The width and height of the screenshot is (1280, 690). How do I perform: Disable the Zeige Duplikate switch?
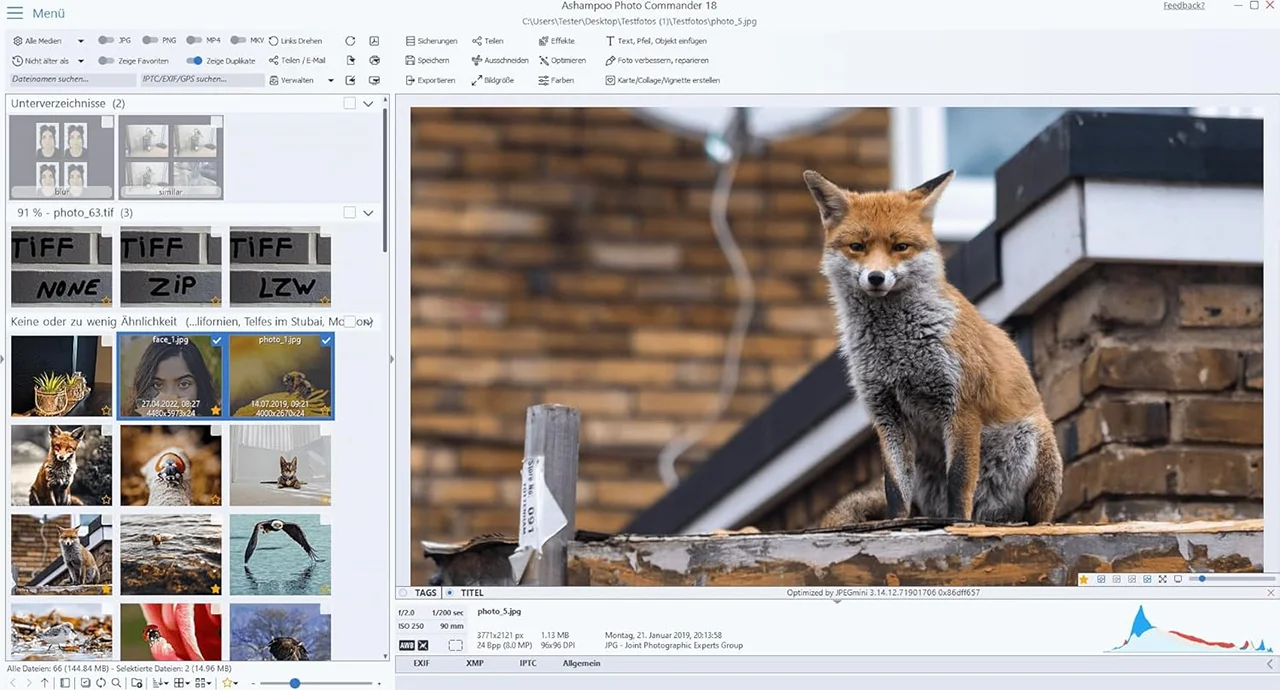[194, 61]
